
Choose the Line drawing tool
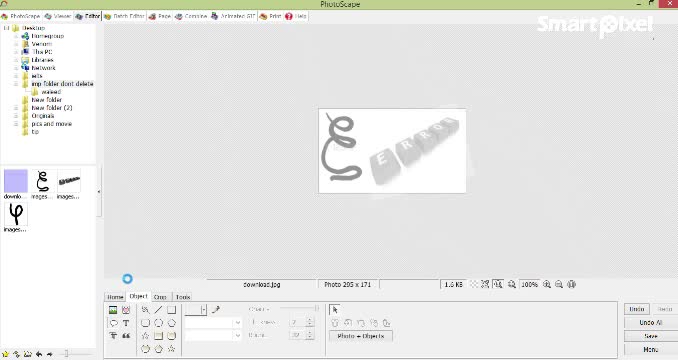point(158,310)
